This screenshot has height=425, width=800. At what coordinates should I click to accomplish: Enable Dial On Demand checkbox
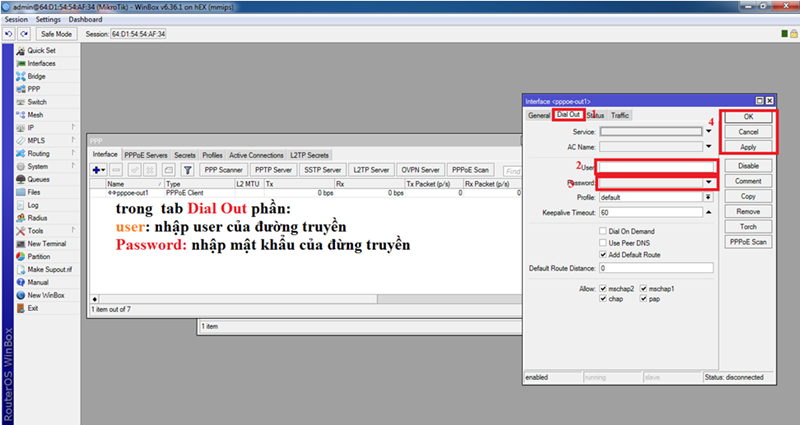pos(602,231)
